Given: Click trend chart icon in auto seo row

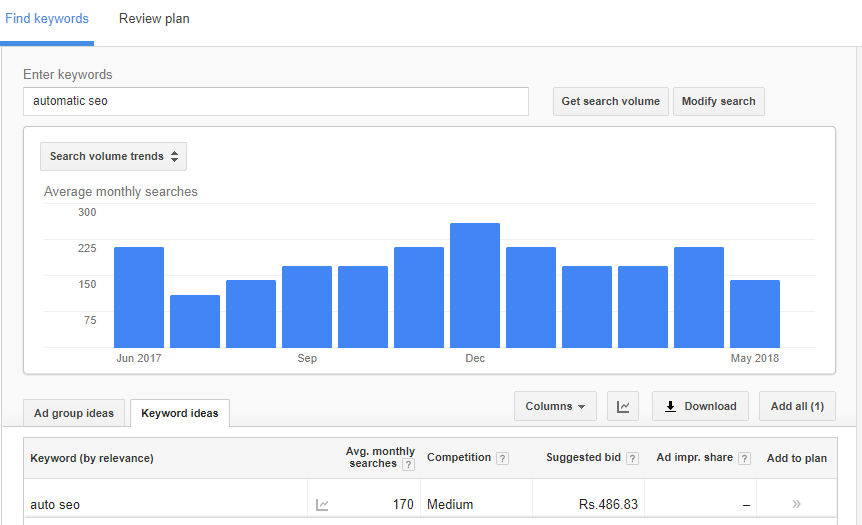Looking at the screenshot, I should click(x=322, y=505).
